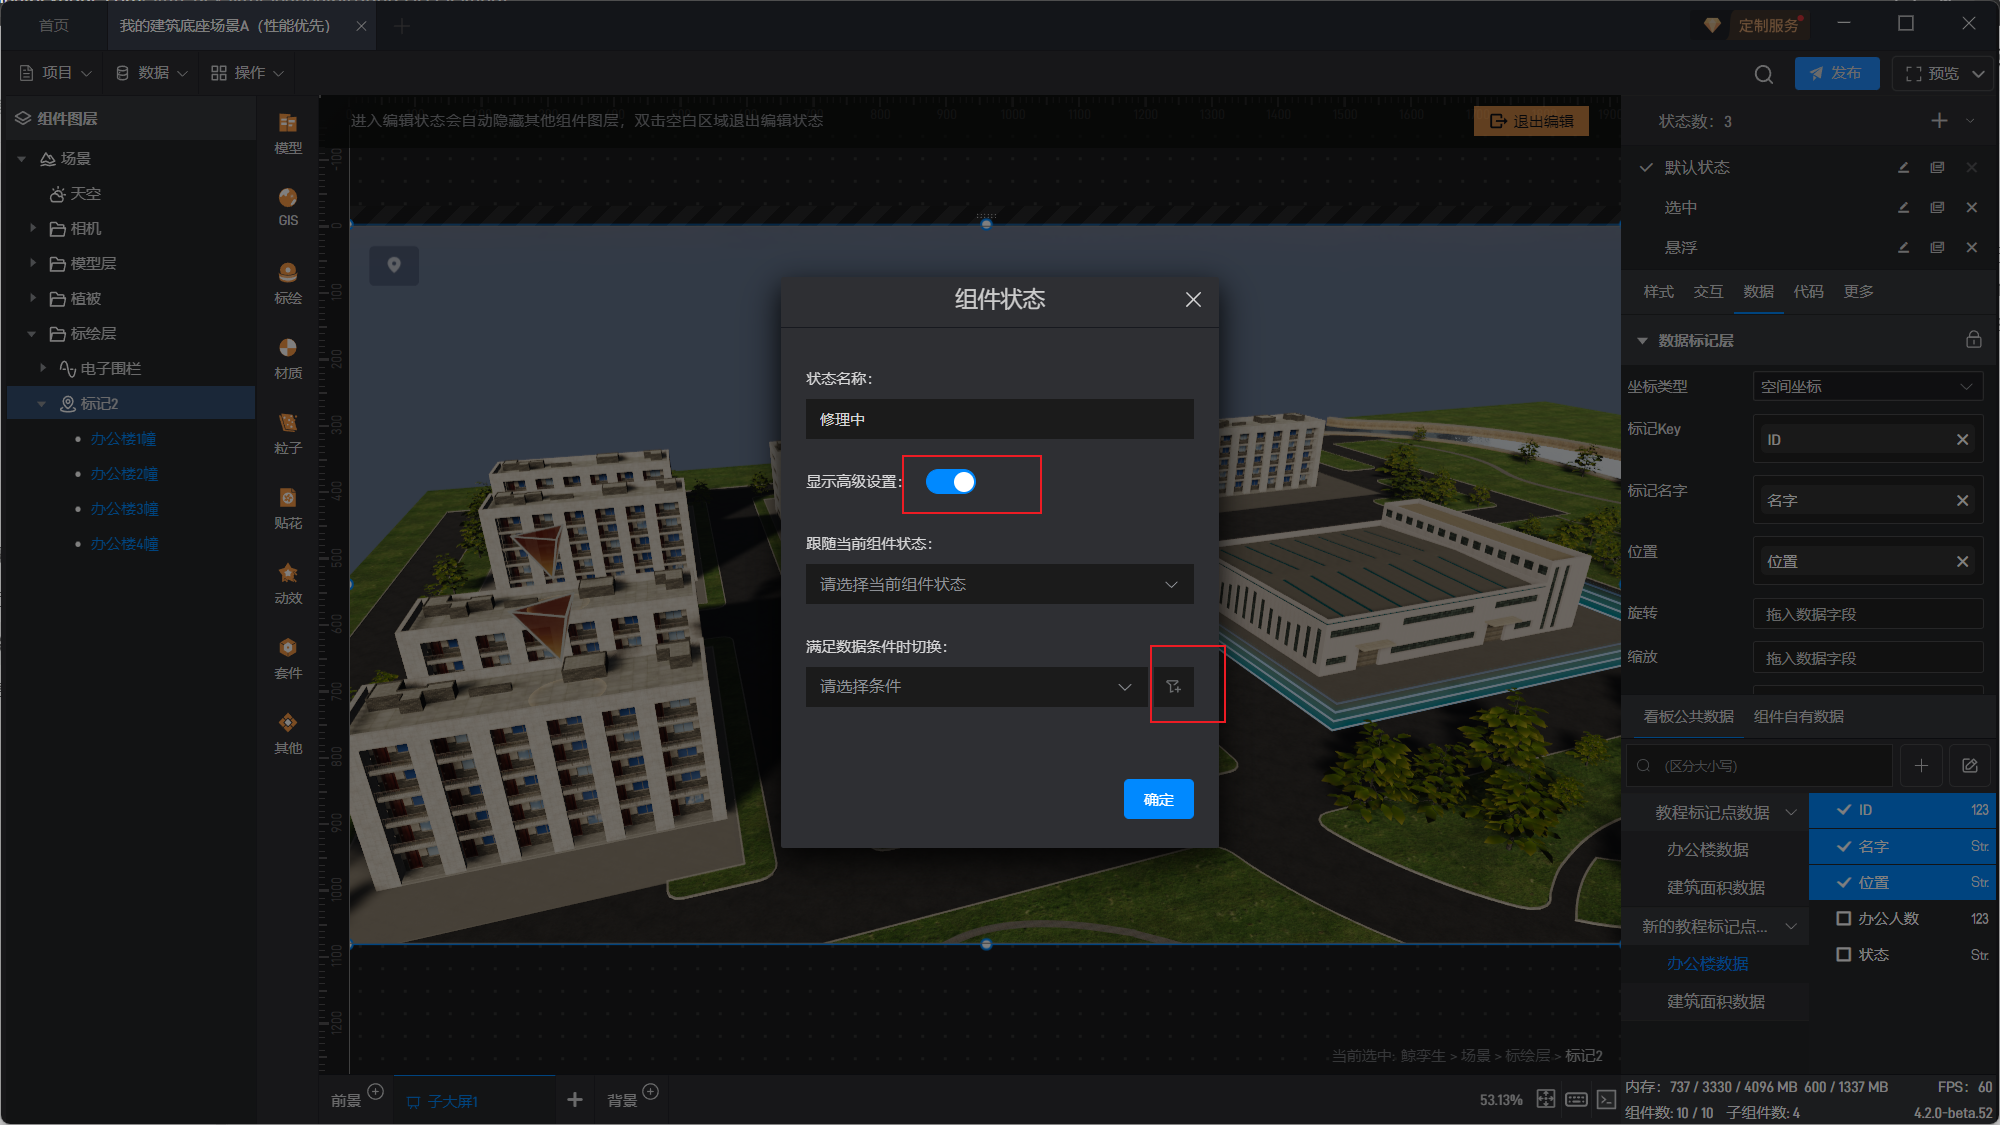Click the search magnifier icon in top toolbar

click(1763, 74)
